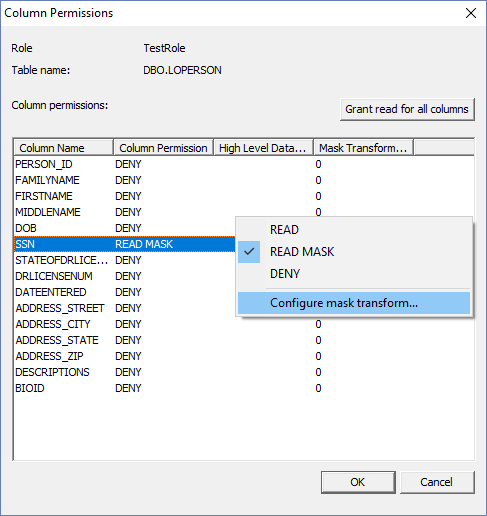The width and height of the screenshot is (487, 516).
Task: Select the BIOID row
Action: (244, 388)
